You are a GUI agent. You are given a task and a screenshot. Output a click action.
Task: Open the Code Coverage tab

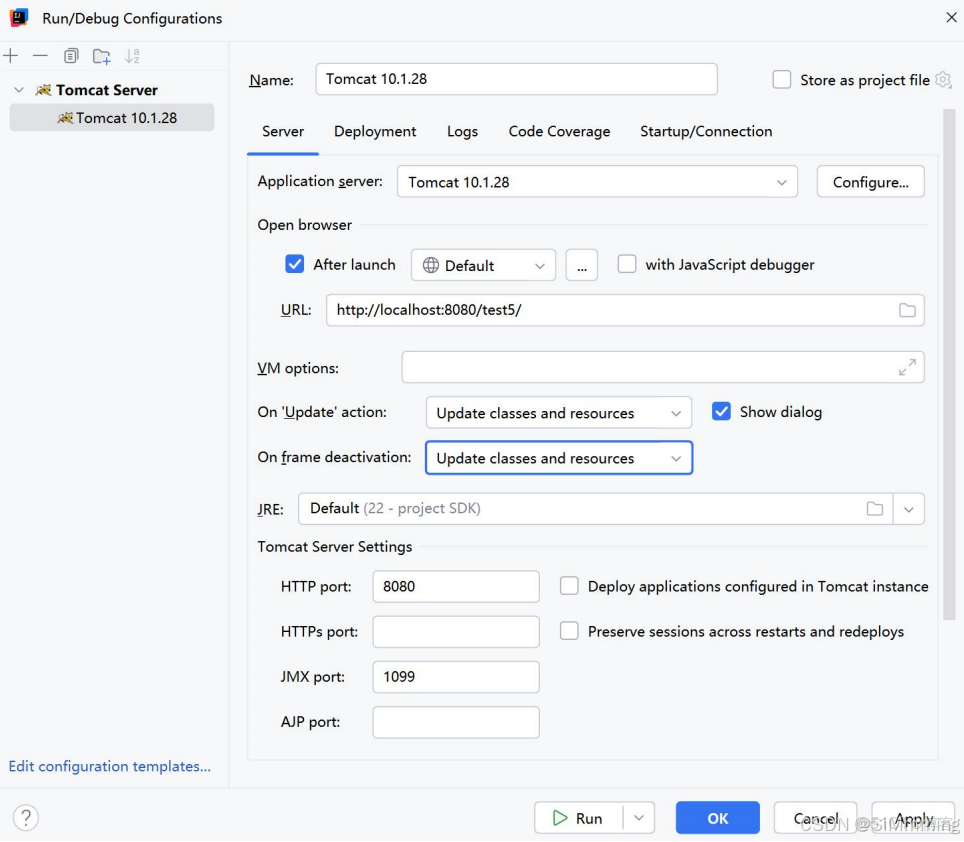point(559,131)
